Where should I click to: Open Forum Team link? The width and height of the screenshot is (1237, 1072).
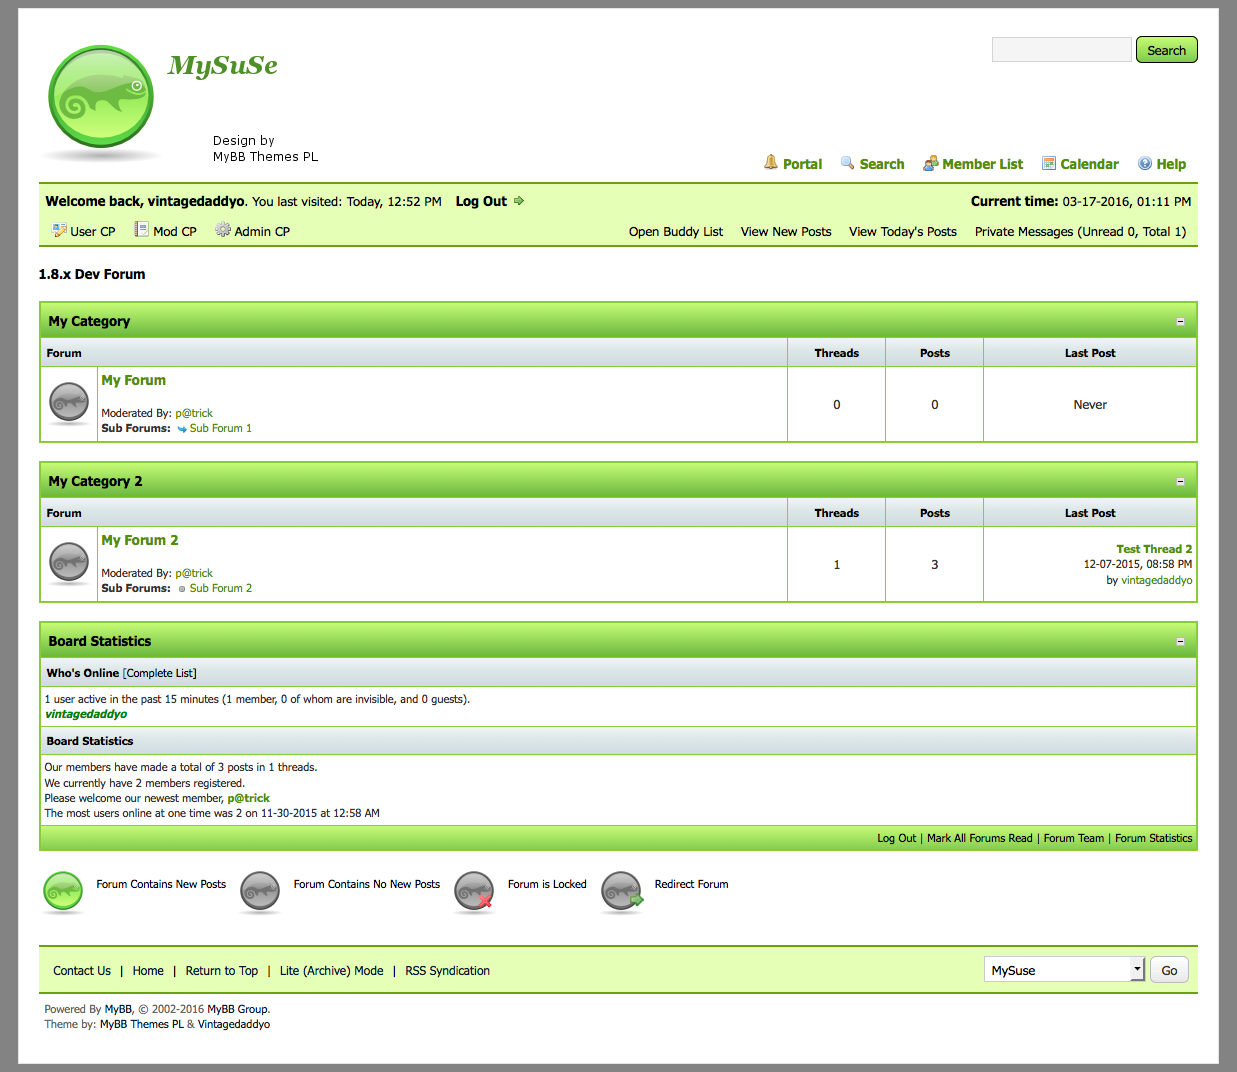coord(1074,838)
